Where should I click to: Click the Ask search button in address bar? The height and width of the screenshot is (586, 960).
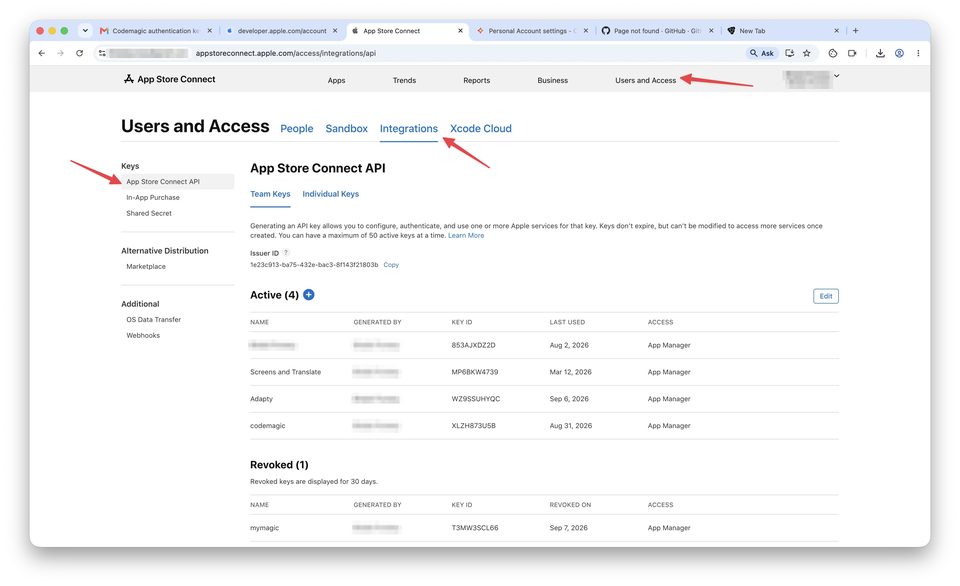[x=762, y=53]
